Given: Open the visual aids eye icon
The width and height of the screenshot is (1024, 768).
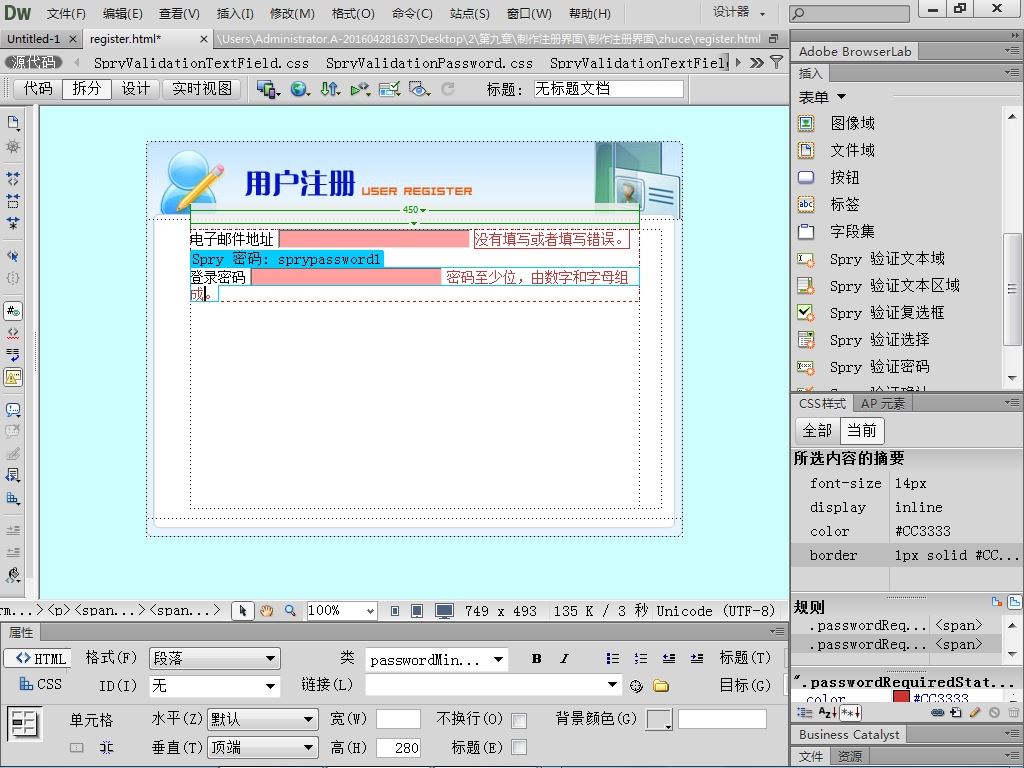Looking at the screenshot, I should tap(419, 89).
